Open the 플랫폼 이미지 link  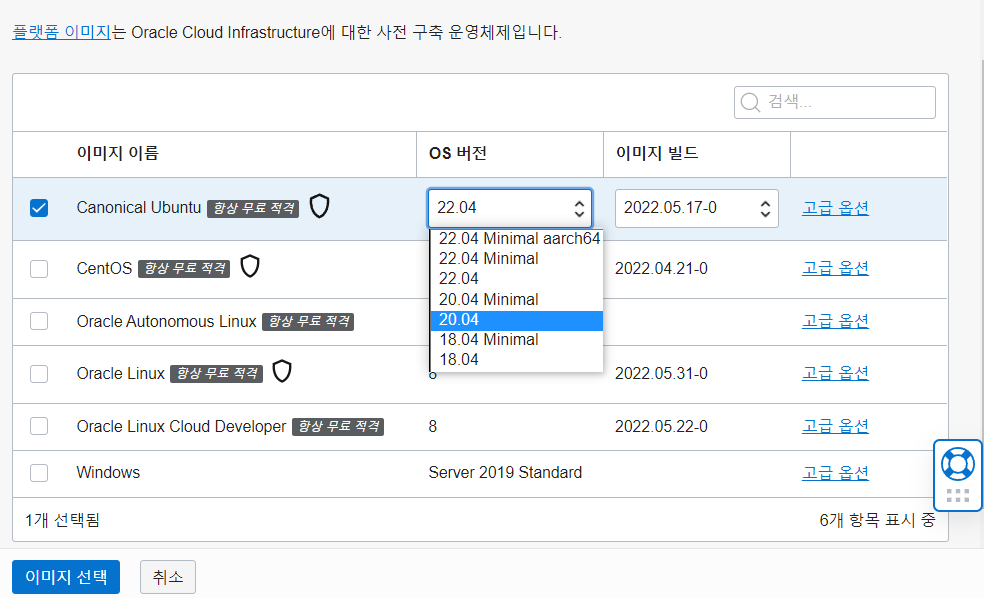click(62, 32)
